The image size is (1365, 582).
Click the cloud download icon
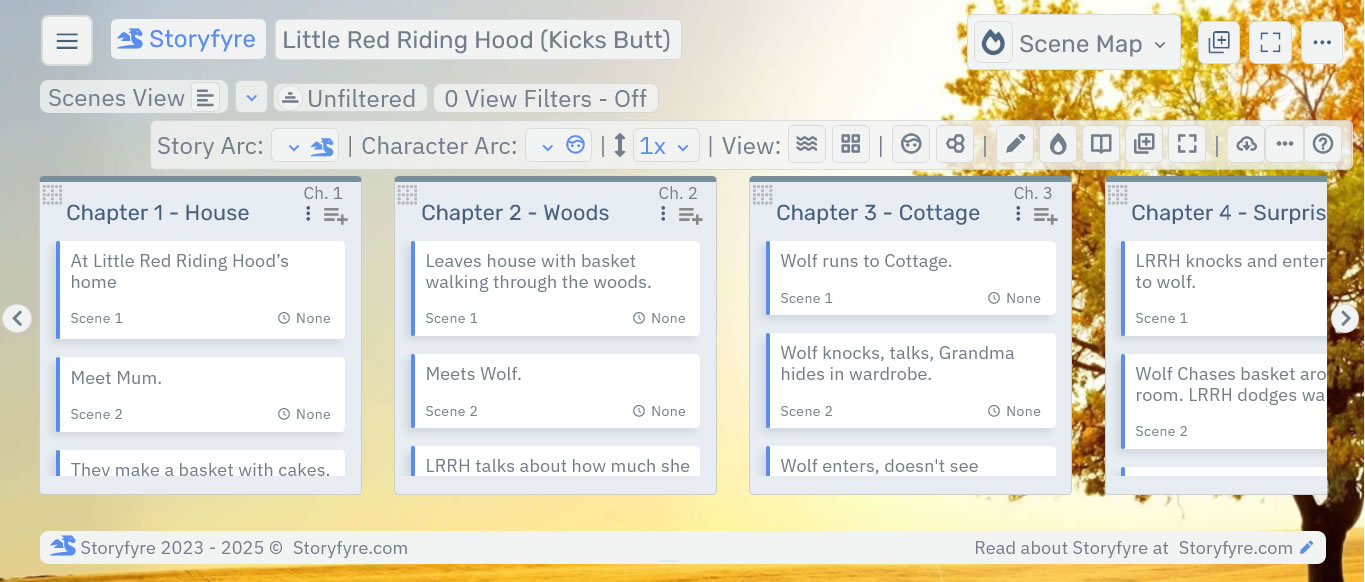1246,145
